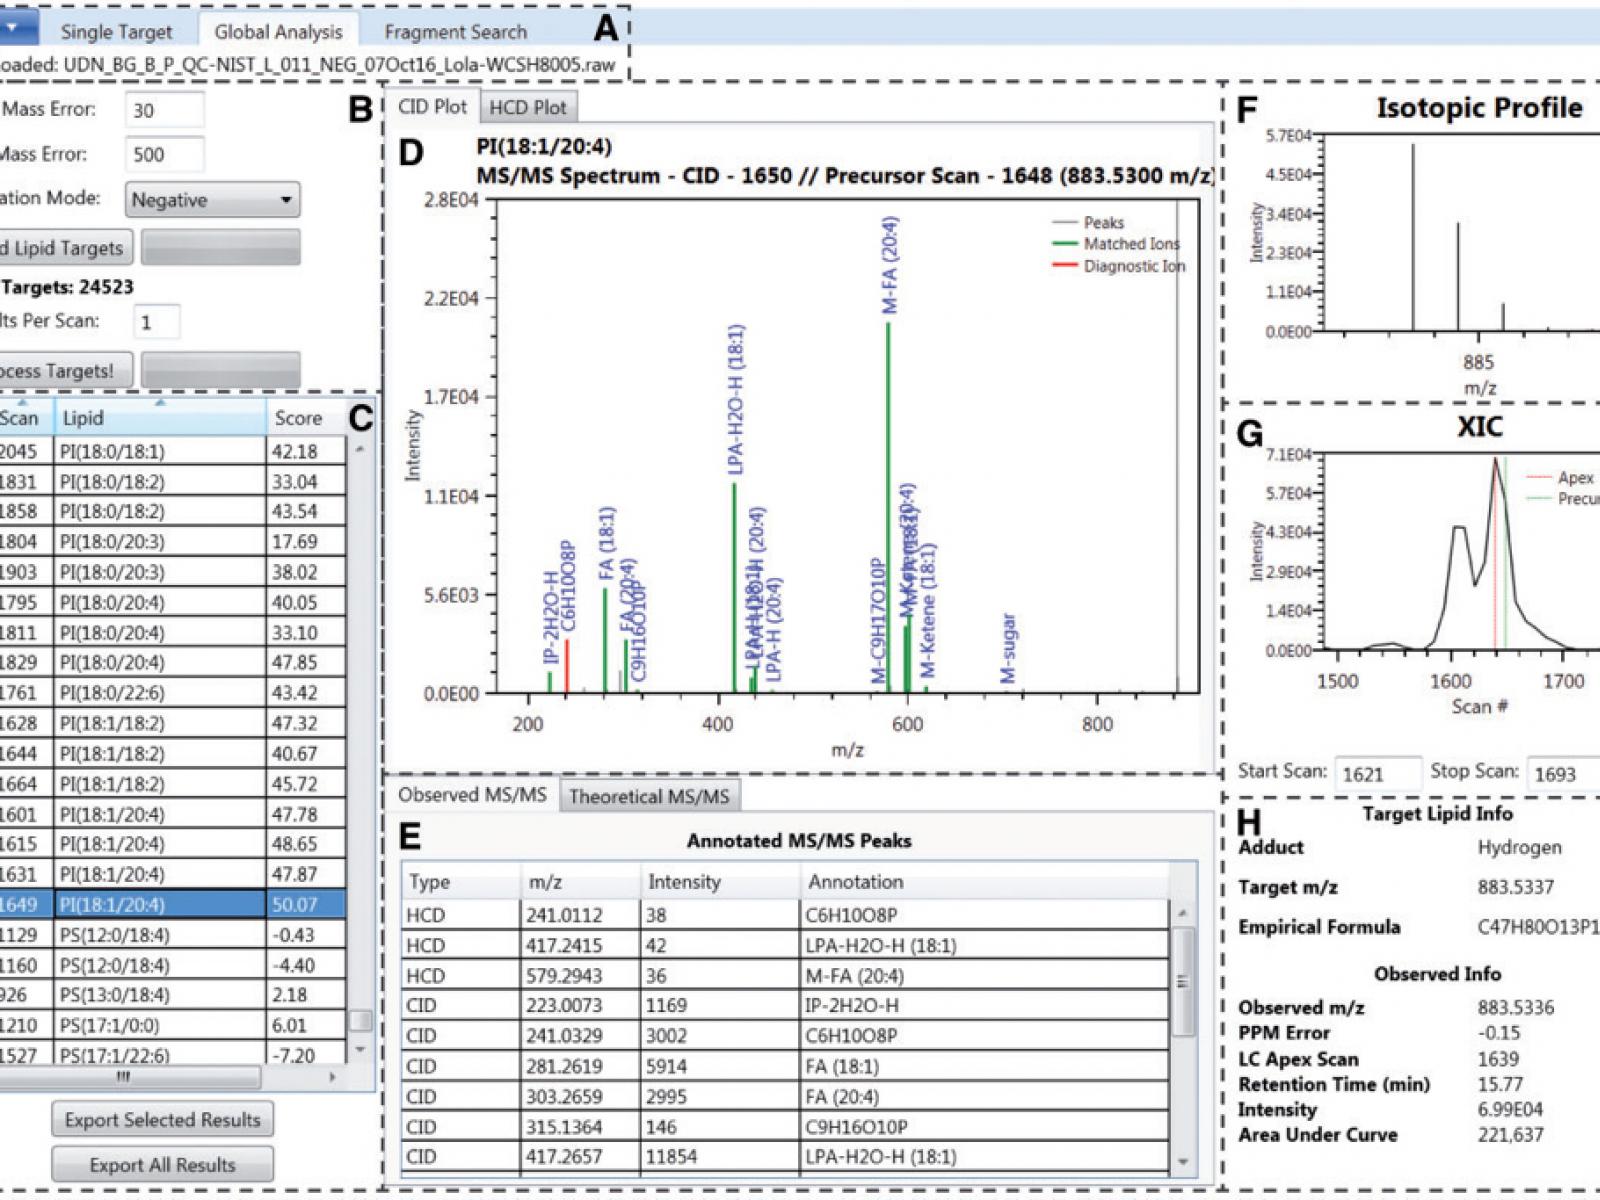
Task: Select the PI(18:1/18:2) row with score 47.32
Action: click(172, 723)
